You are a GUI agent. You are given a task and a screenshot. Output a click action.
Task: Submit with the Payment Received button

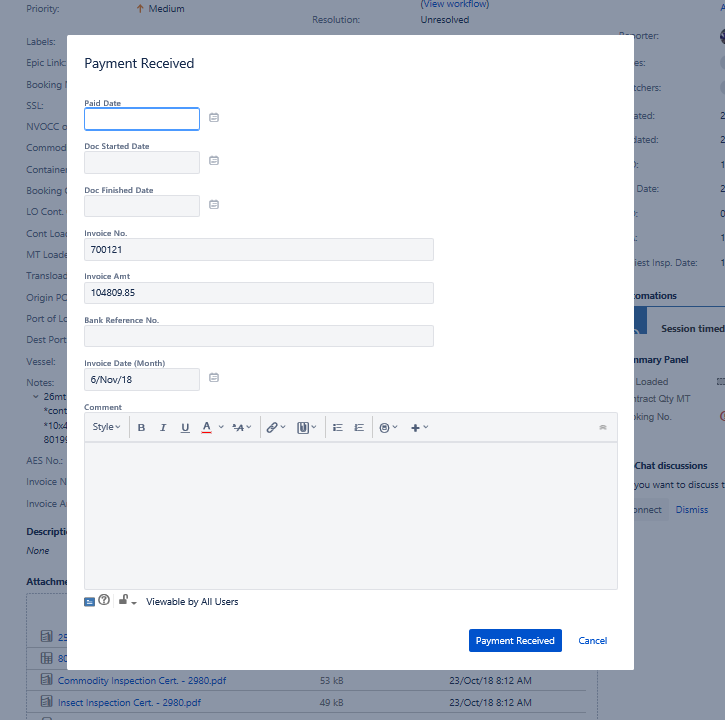click(515, 640)
